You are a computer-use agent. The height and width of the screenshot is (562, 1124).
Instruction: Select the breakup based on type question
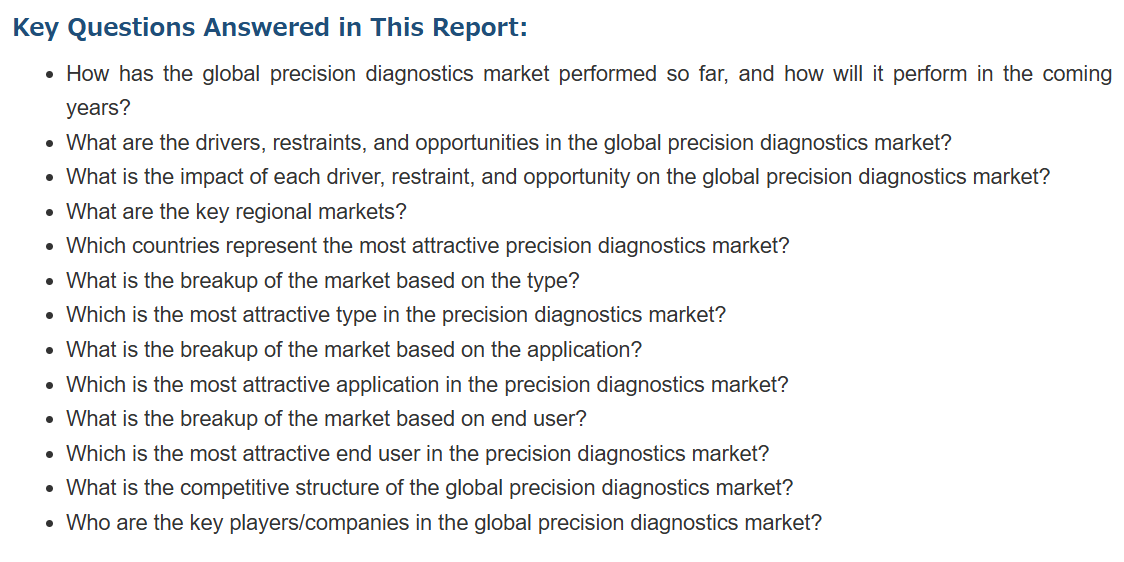coord(323,280)
